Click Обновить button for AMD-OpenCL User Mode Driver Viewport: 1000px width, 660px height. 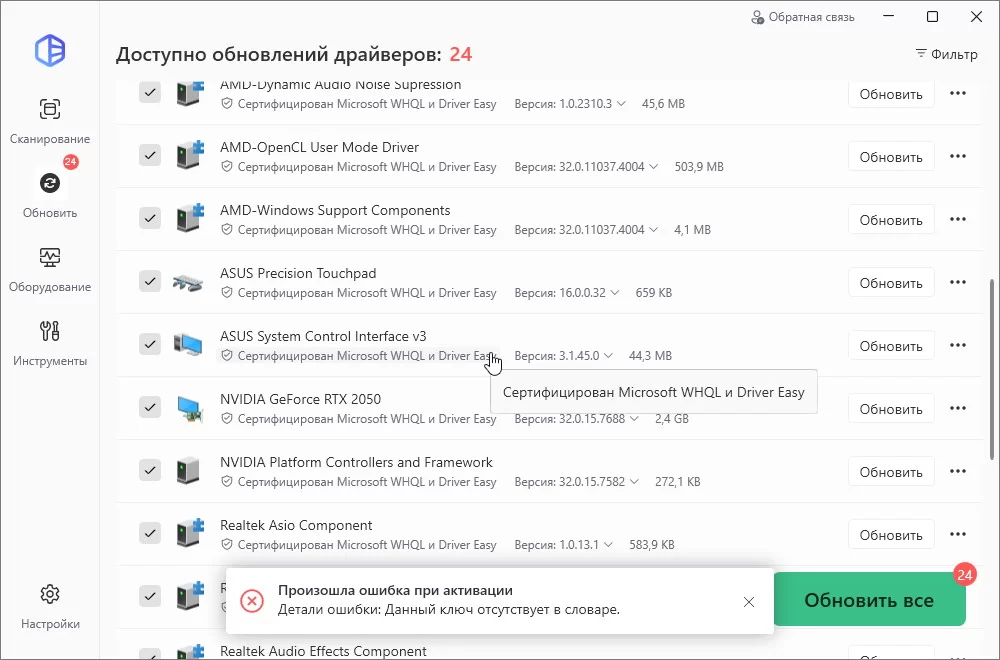891,157
